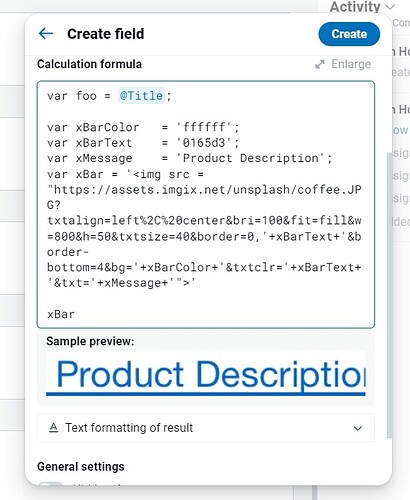Click the Product Description sample preview image

206,373
